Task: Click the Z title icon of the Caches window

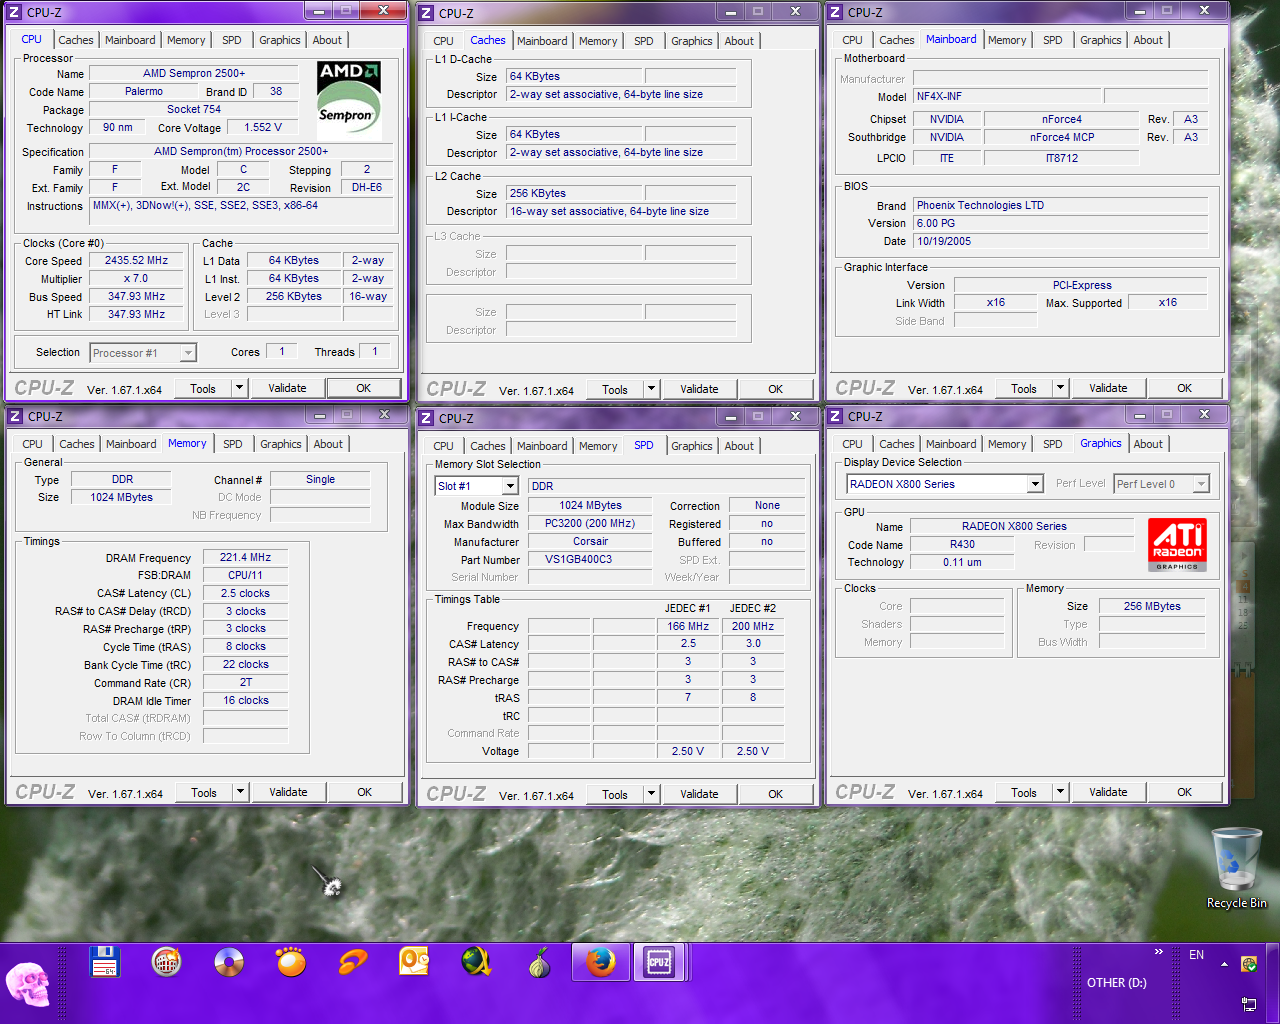Action: coord(427,13)
